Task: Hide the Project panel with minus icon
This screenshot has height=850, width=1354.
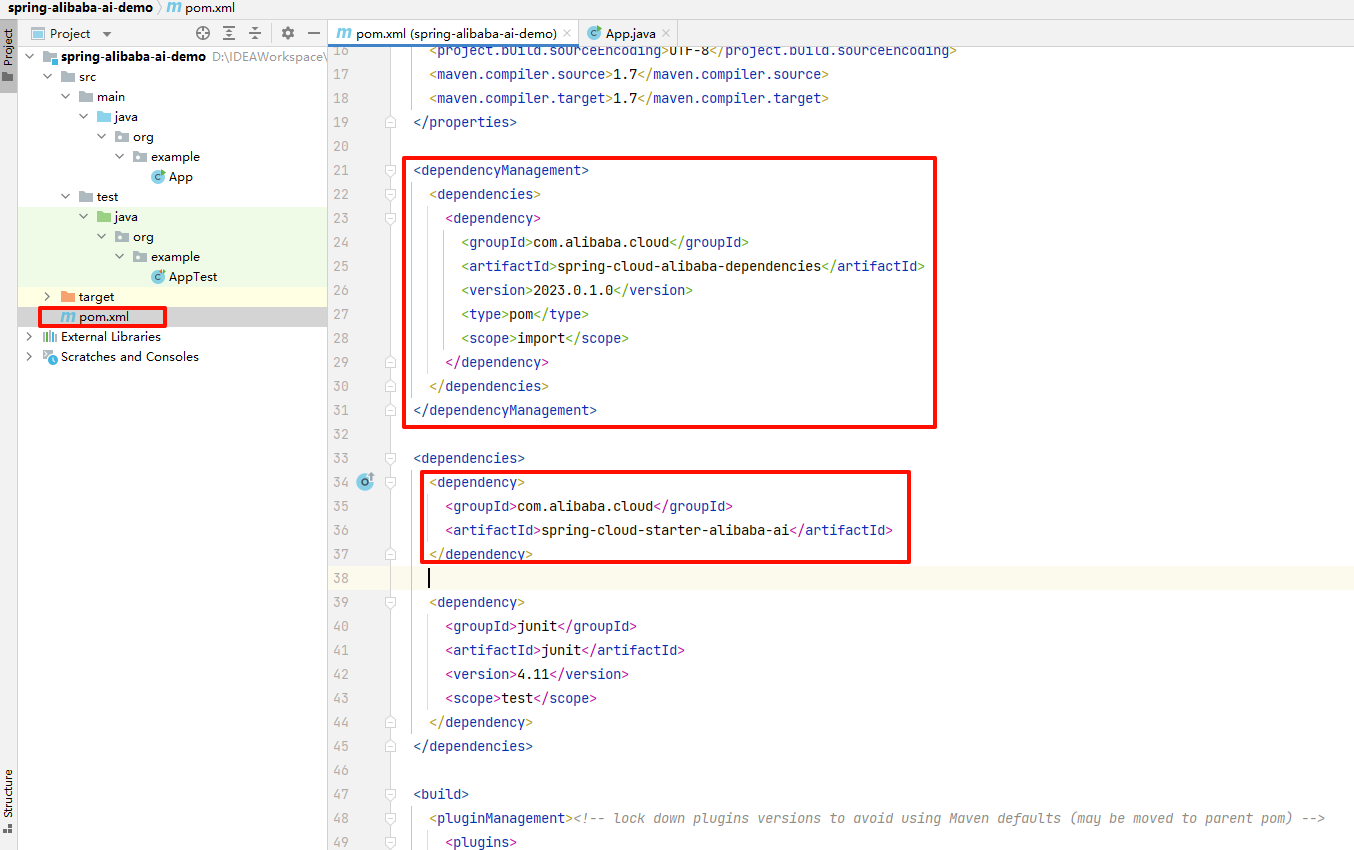Action: (x=313, y=33)
